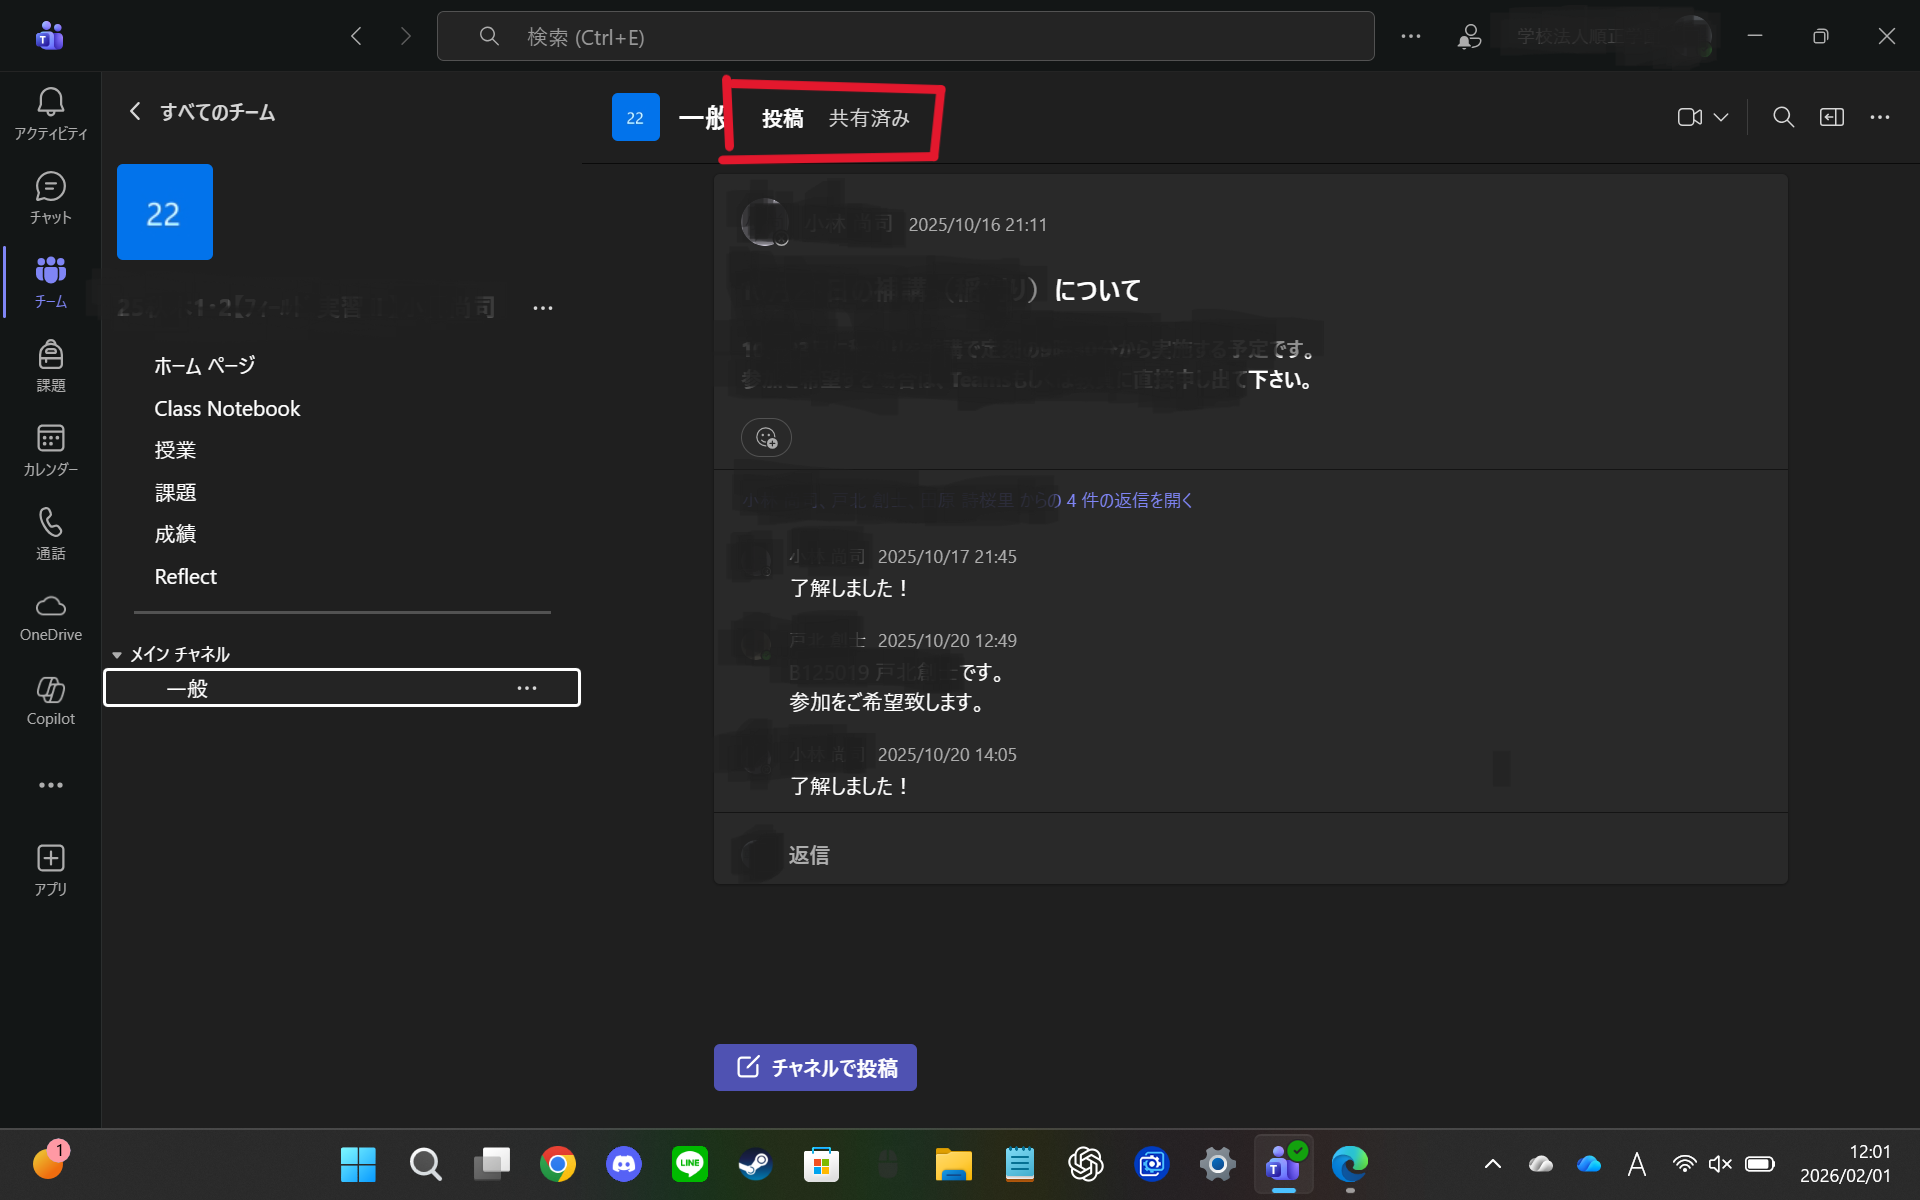Switch to the 共有済み tab
This screenshot has height=1200, width=1920.
coord(869,118)
